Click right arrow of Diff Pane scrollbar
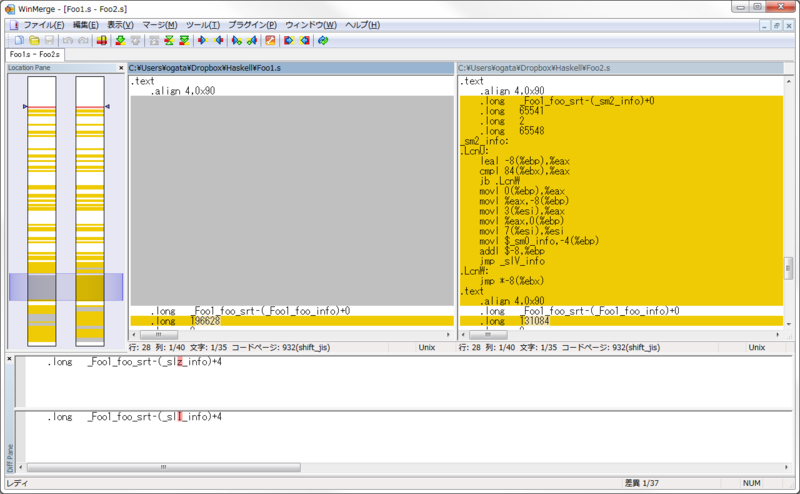 [787, 467]
